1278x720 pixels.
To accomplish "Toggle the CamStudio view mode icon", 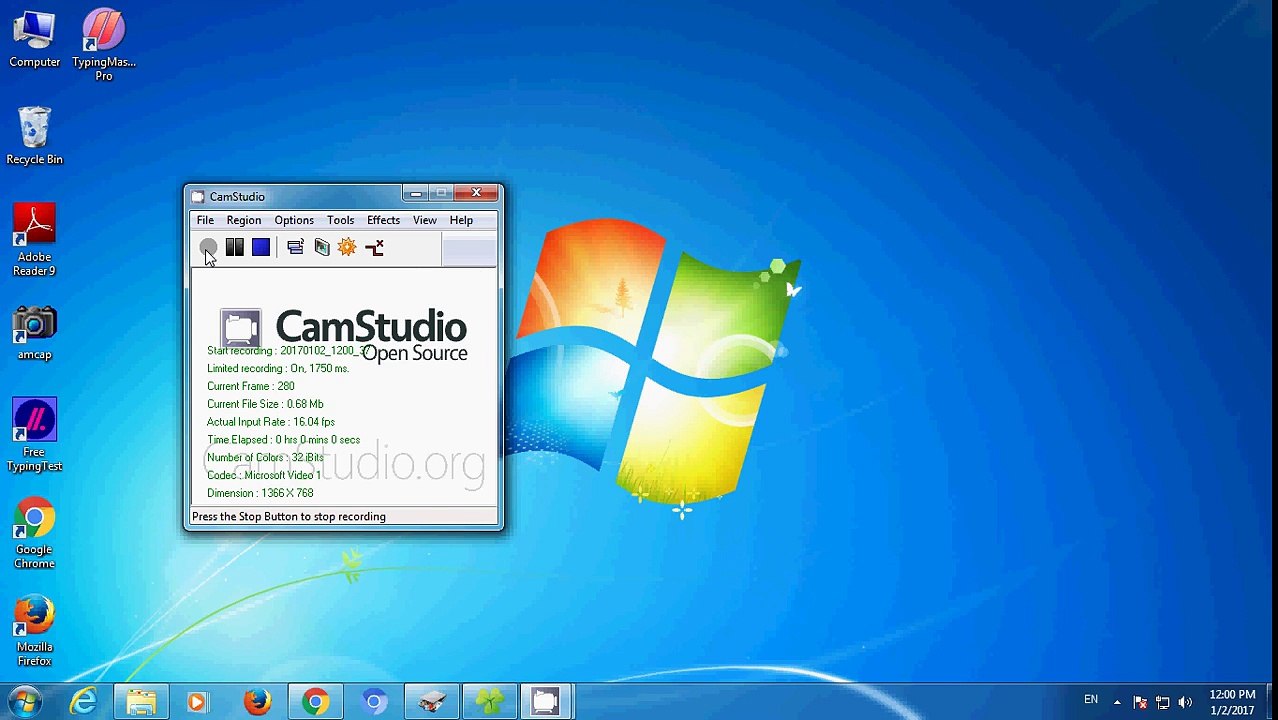I will click(x=295, y=247).
